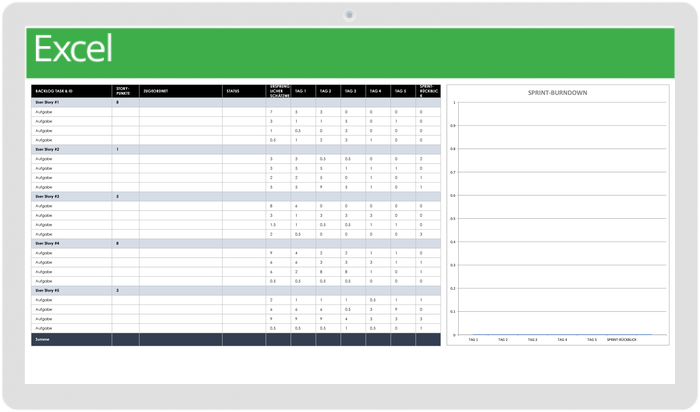Click the SPRINT-BURNDOWN chart title
This screenshot has height=412, width=700.
[558, 93]
